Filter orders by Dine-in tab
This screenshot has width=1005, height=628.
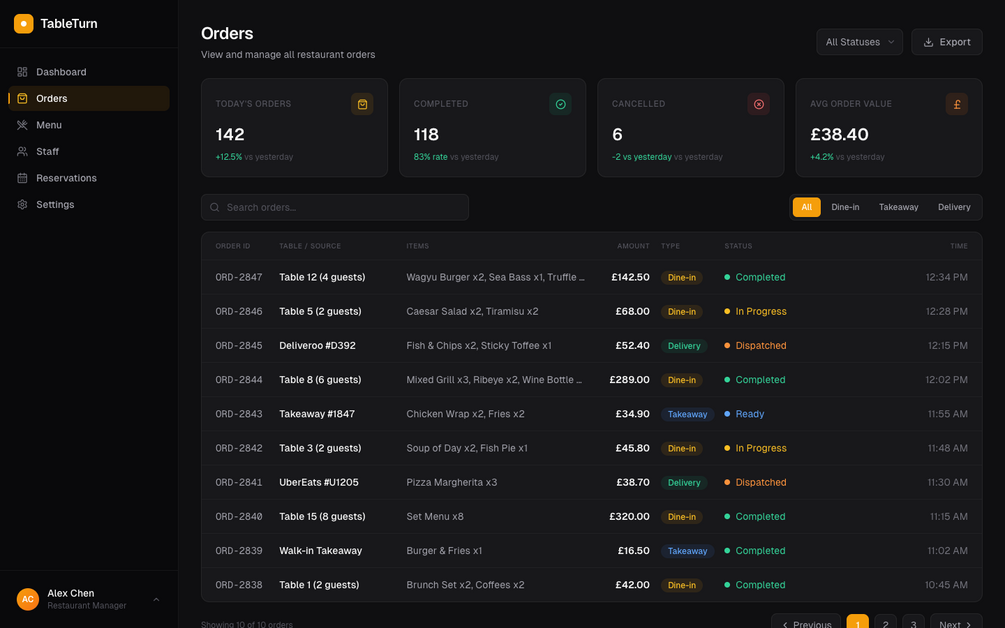845,207
